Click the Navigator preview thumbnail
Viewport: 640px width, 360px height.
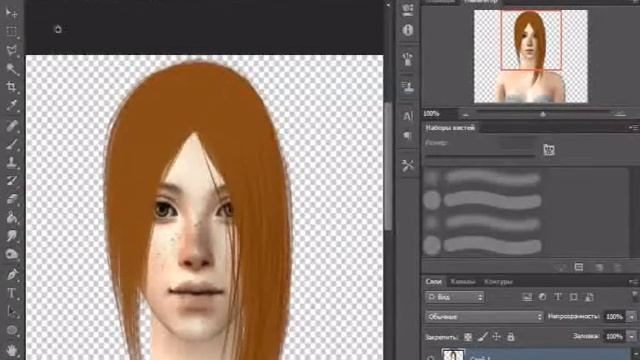click(x=531, y=56)
